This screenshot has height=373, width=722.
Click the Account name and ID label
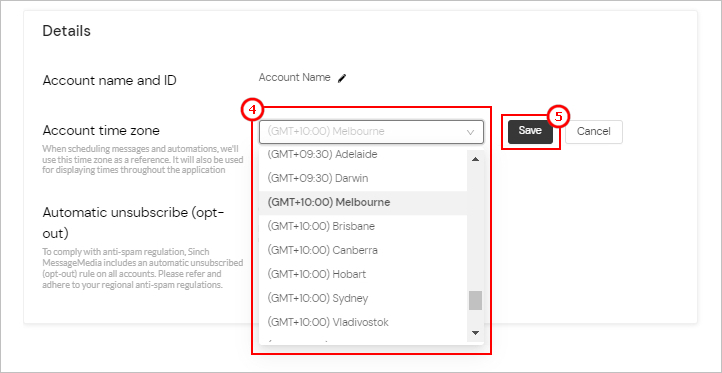pos(110,81)
